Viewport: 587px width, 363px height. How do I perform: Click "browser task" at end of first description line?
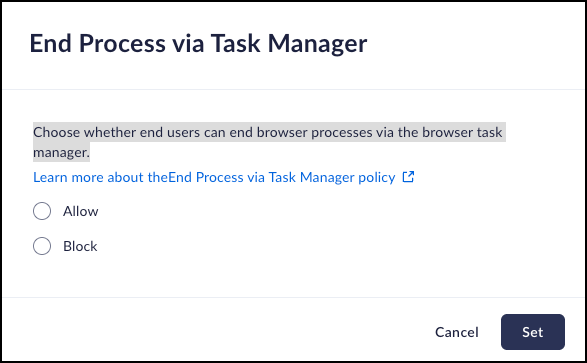[x=462, y=132]
